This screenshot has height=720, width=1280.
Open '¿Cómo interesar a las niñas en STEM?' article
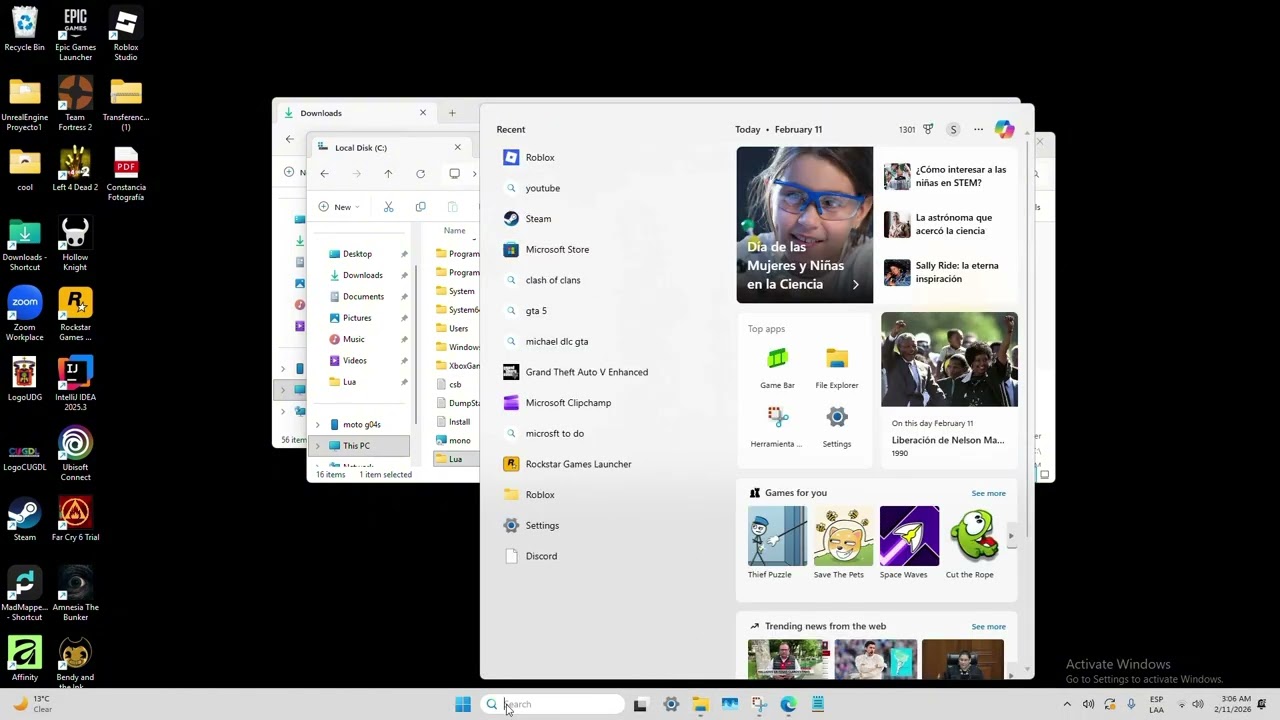point(947,176)
